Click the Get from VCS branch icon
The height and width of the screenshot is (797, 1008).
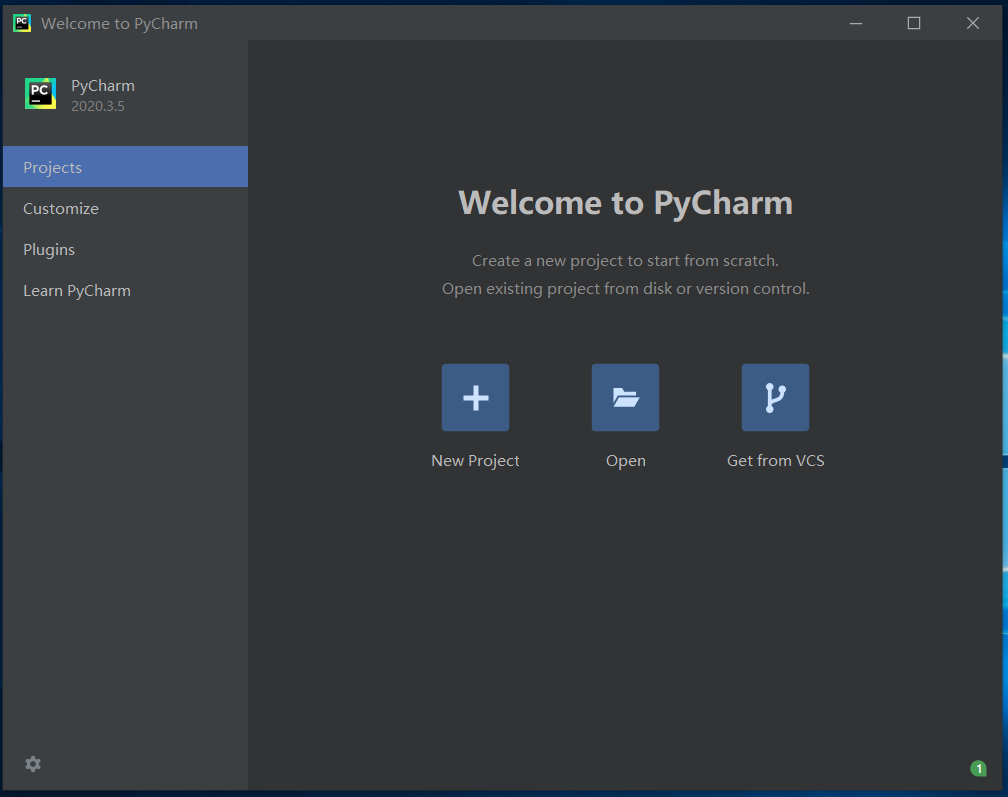pos(775,397)
